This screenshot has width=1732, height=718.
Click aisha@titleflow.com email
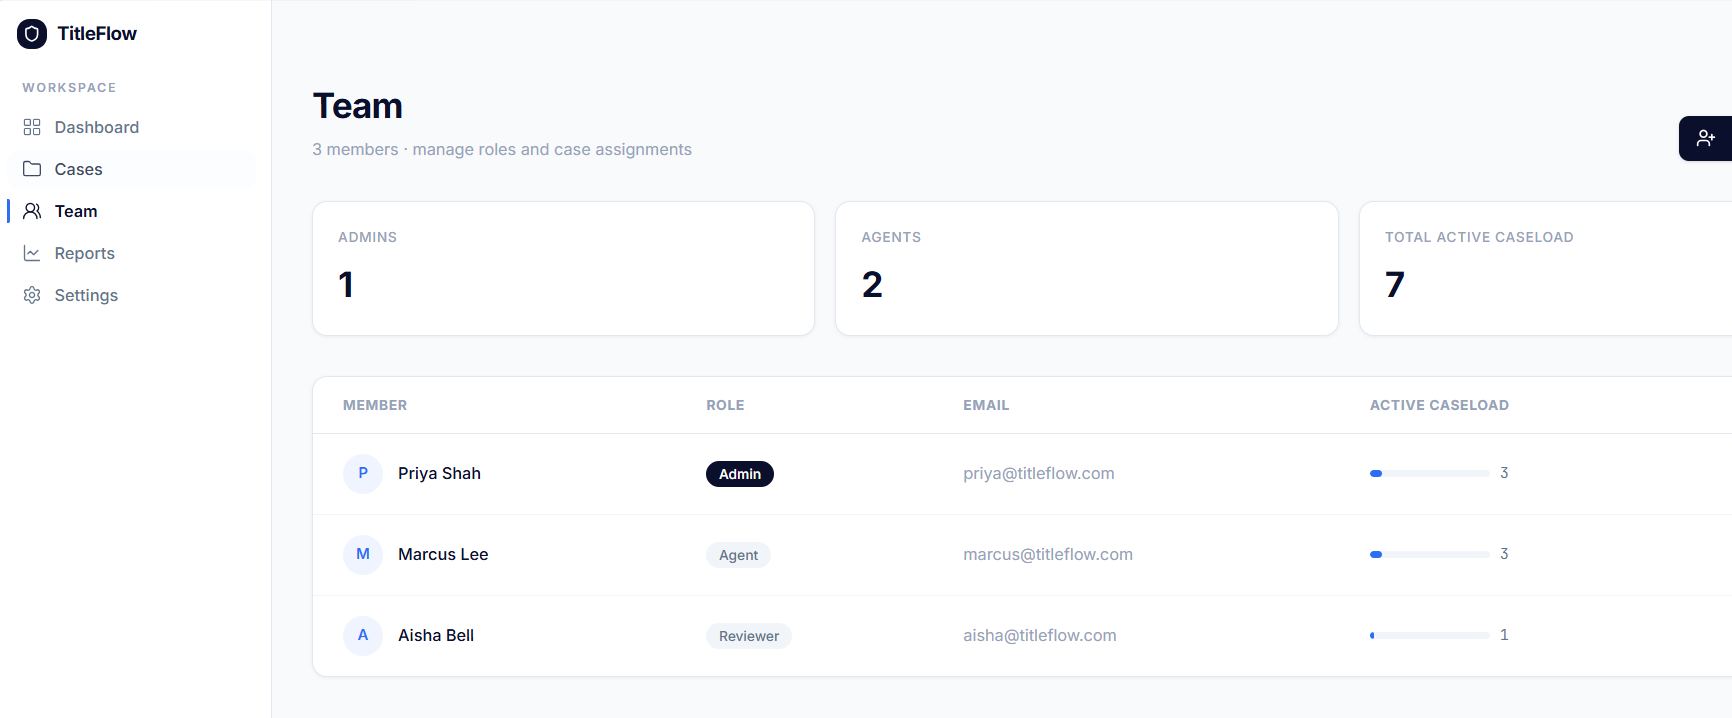(1040, 635)
